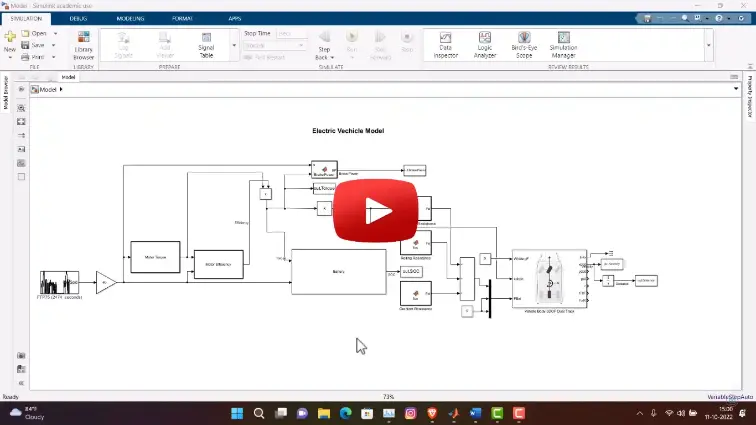This screenshot has width=756, height=425.
Task: Switch to the Debug ribbon tab
Action: point(78,18)
